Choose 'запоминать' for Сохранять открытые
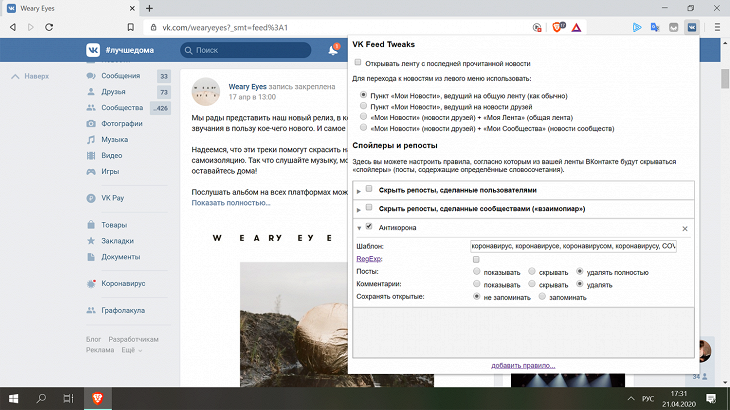Image resolution: width=730 pixels, height=410 pixels. coord(542,297)
